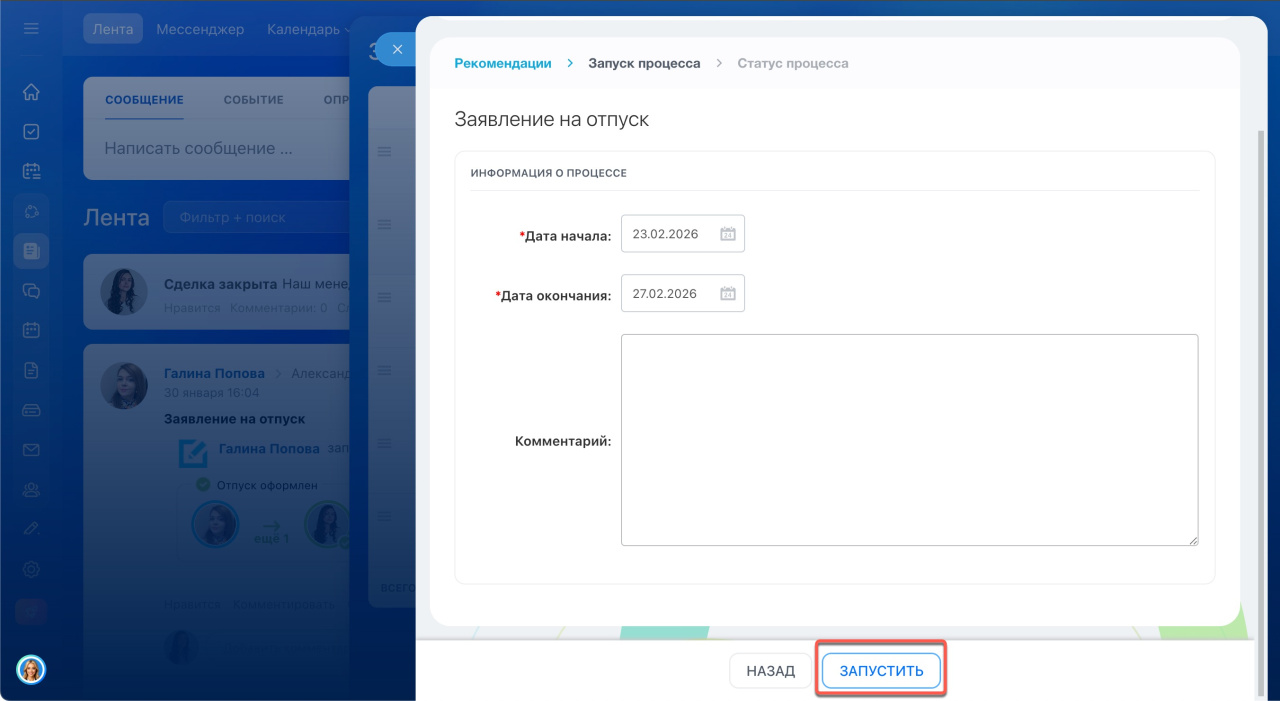Click the user avatar at sidebar bottom
1280x701 pixels.
pos(31,669)
